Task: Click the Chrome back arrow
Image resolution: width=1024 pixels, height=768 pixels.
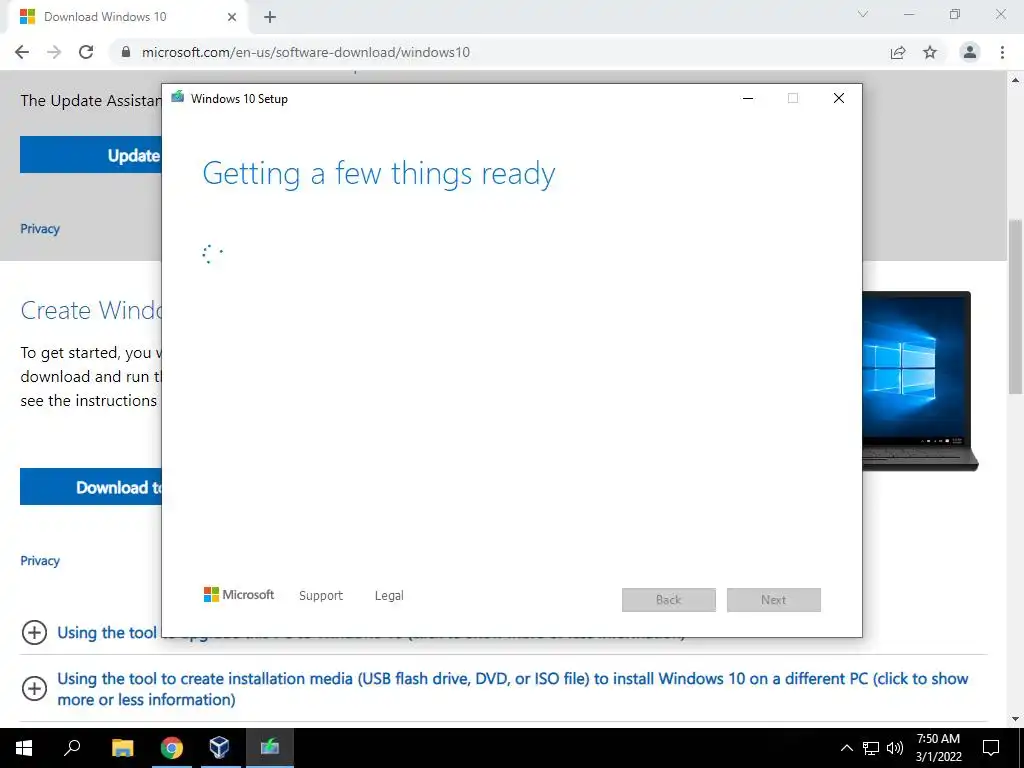Action: click(x=22, y=52)
